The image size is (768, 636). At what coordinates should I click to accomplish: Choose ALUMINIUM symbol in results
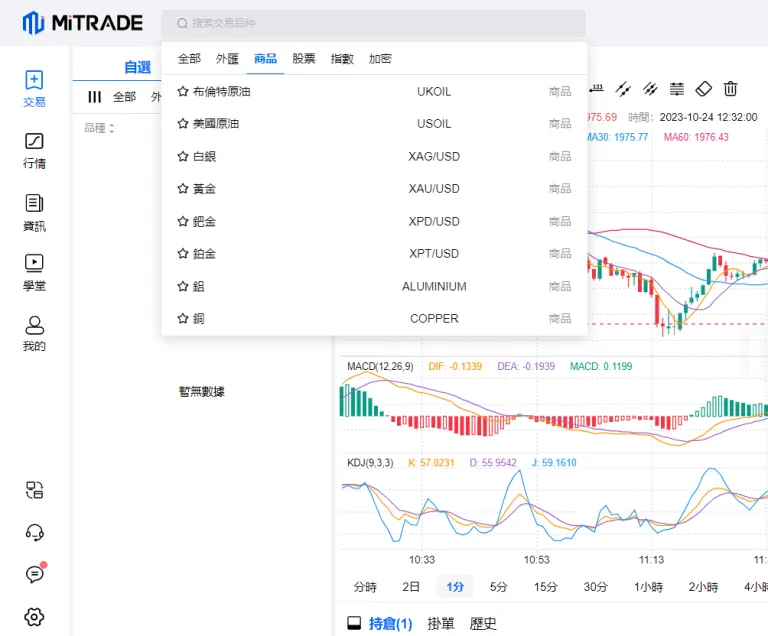click(434, 286)
